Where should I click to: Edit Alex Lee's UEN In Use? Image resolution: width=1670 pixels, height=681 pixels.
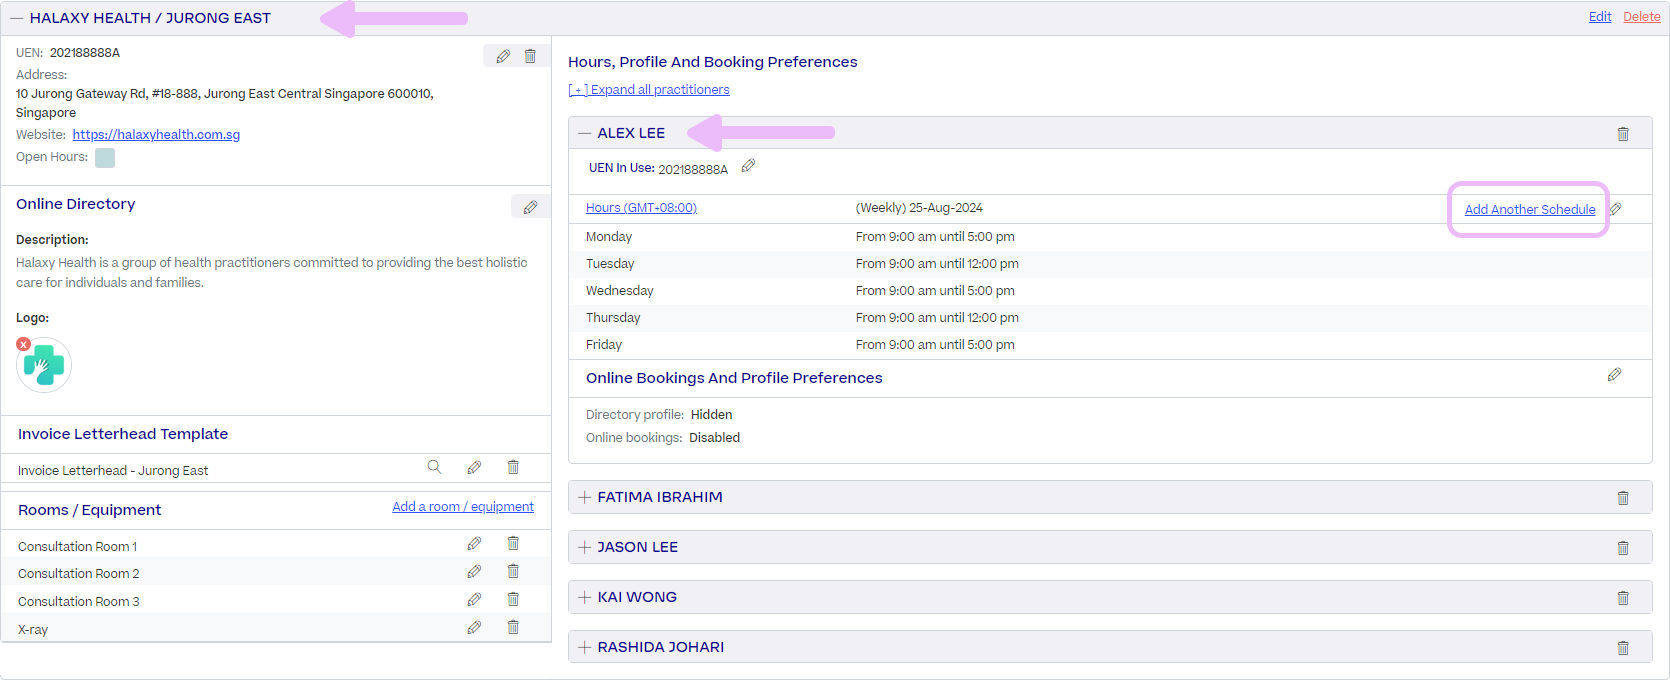(x=748, y=166)
